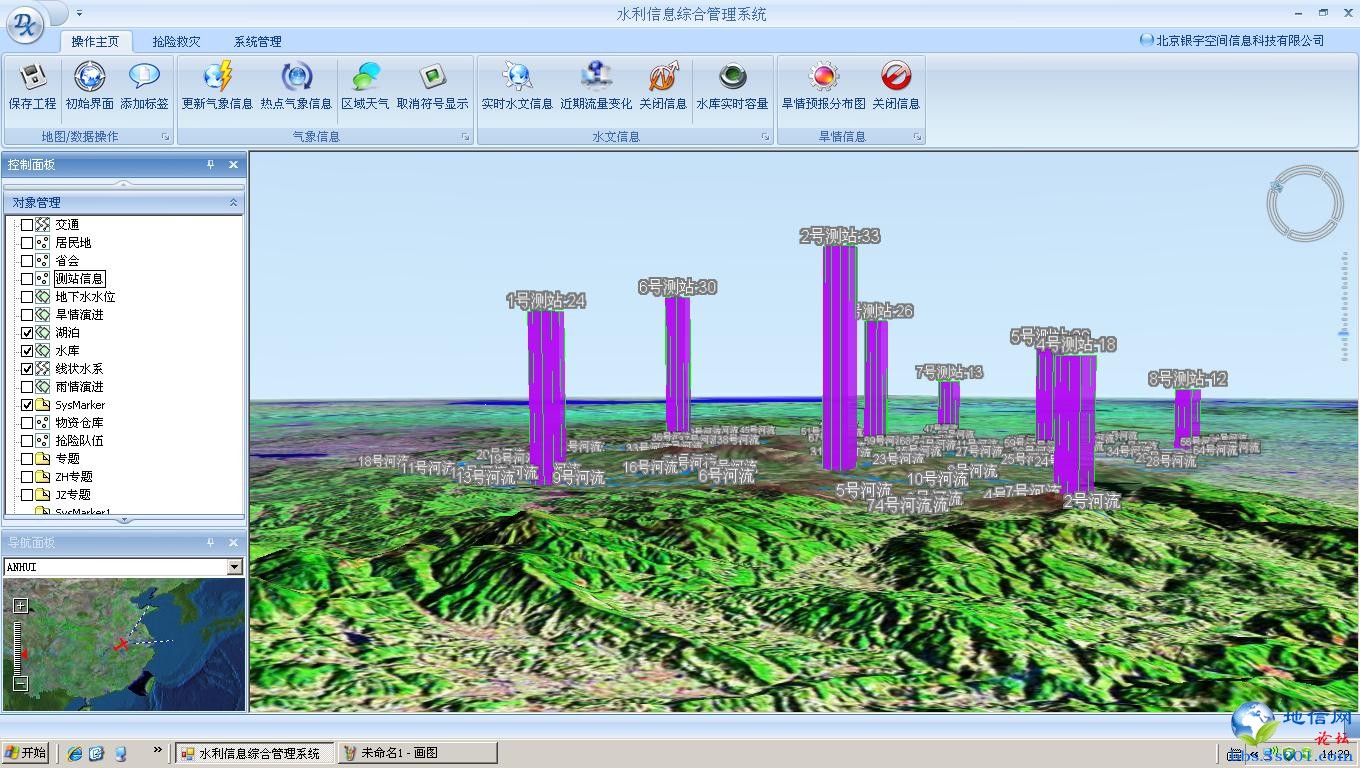1360x768 pixels.
Task: Open 水库实时容量 reservoir capacity icon
Action: click(x=732, y=77)
